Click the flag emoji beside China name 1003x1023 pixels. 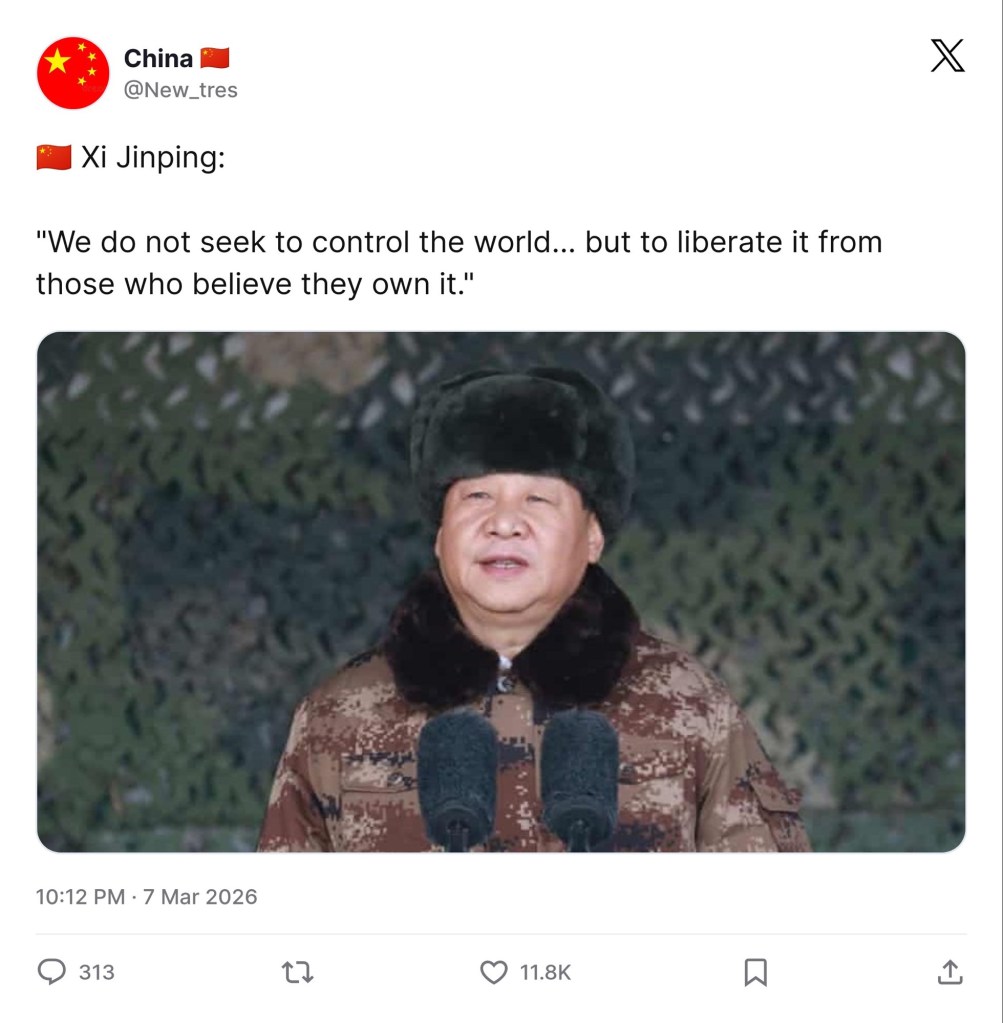tap(215, 58)
